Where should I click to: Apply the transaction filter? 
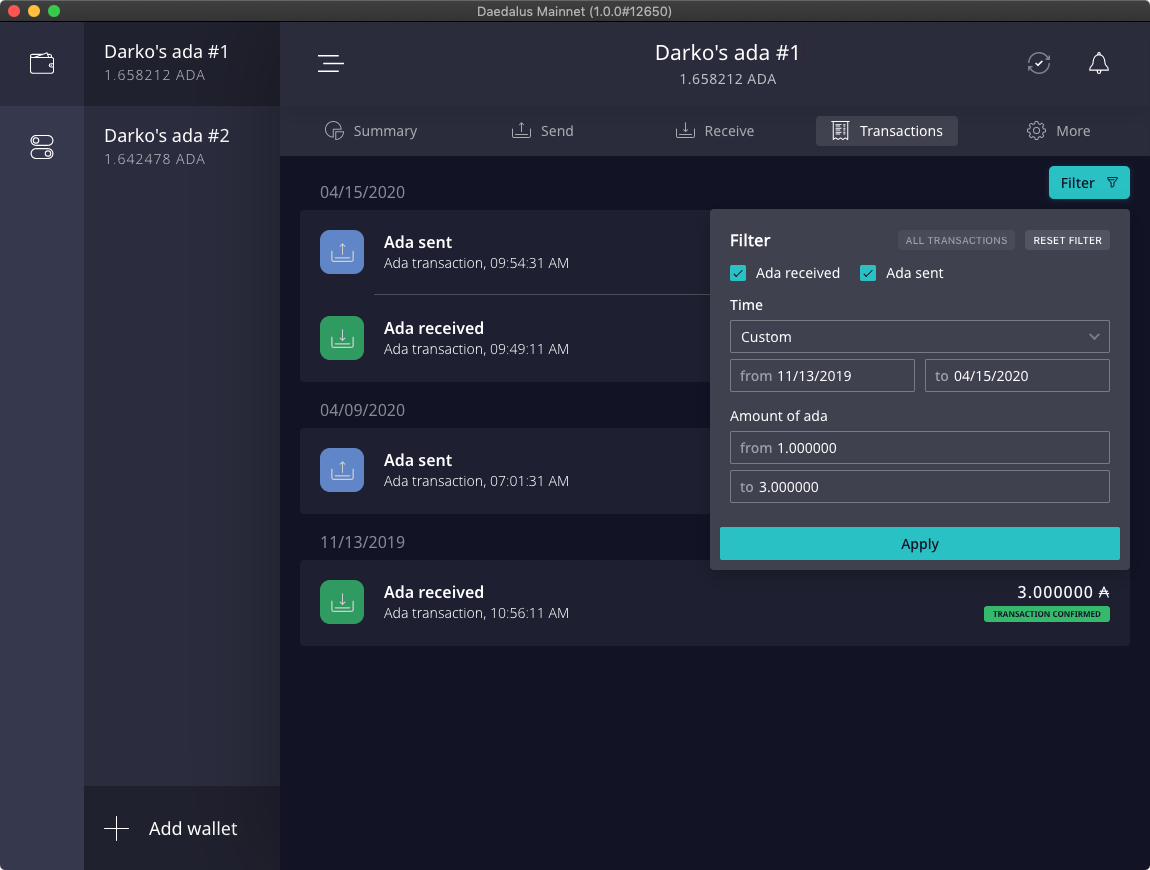[920, 544]
